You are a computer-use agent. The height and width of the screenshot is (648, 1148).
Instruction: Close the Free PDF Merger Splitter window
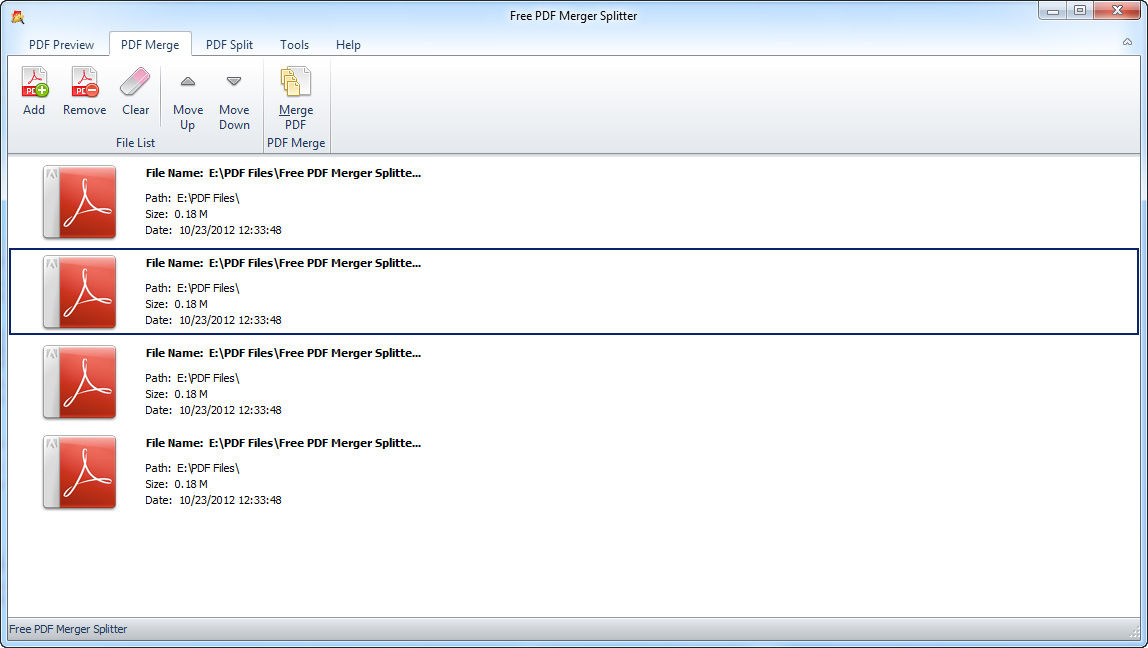1117,11
